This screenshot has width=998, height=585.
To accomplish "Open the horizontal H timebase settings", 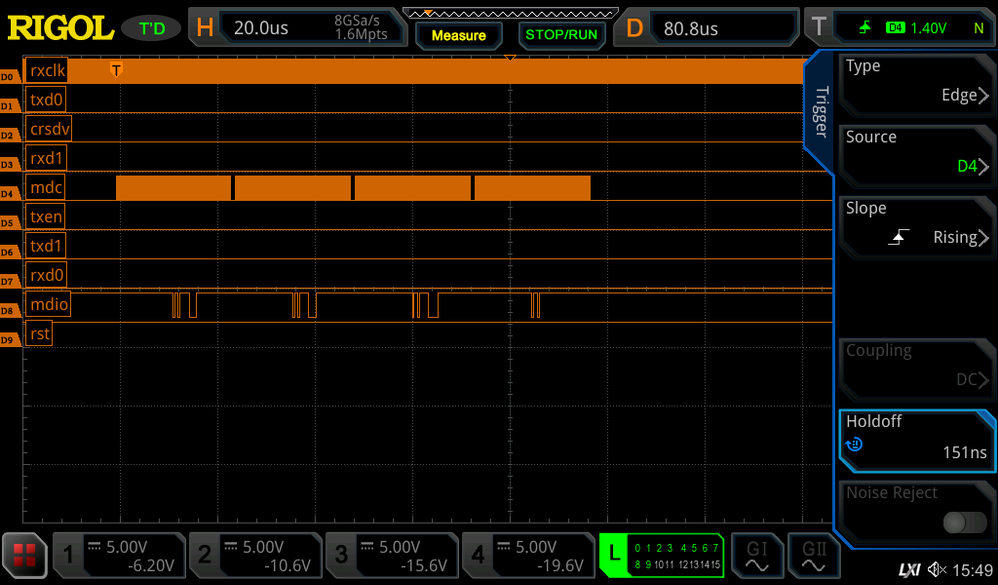I will 204,28.
